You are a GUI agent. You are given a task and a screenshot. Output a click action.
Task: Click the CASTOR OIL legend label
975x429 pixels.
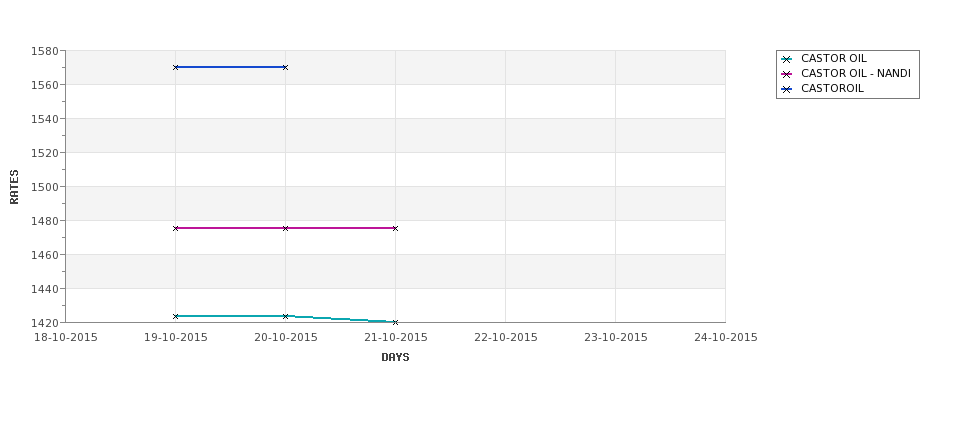click(x=833, y=58)
